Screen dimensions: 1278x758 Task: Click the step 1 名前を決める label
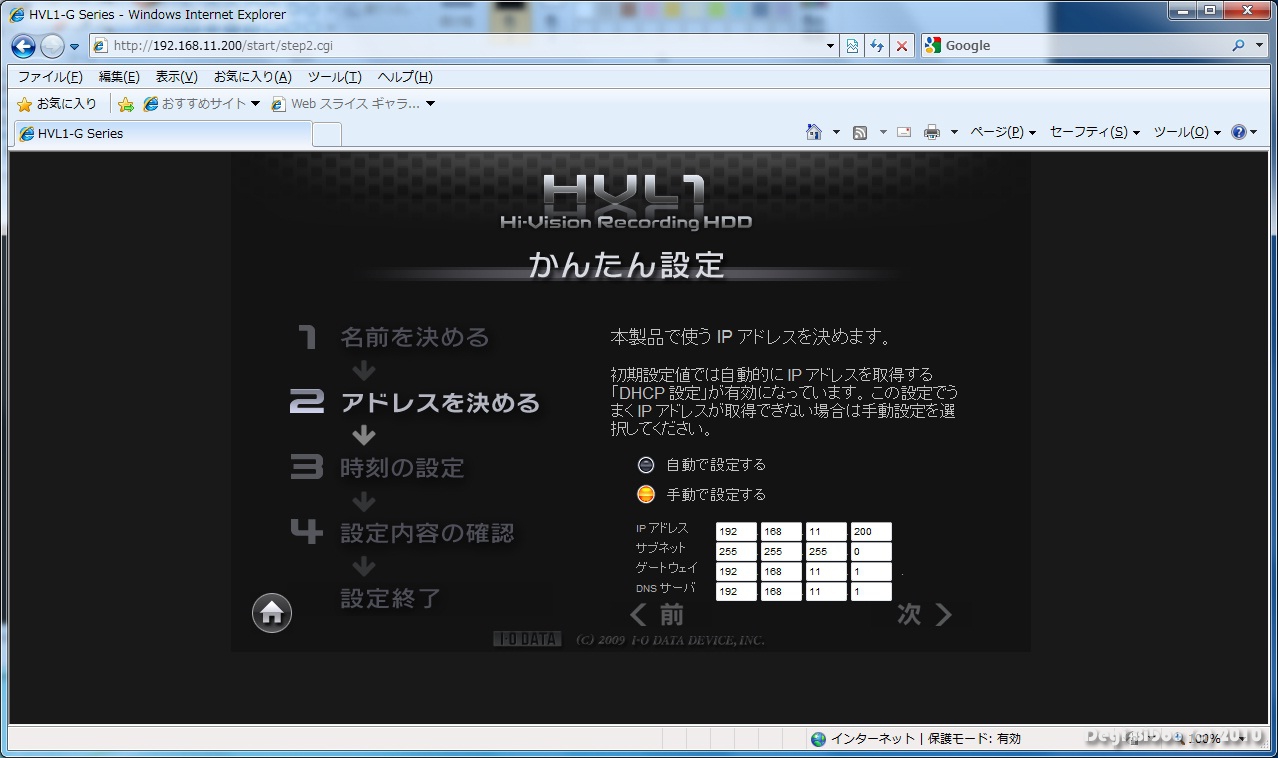(415, 338)
